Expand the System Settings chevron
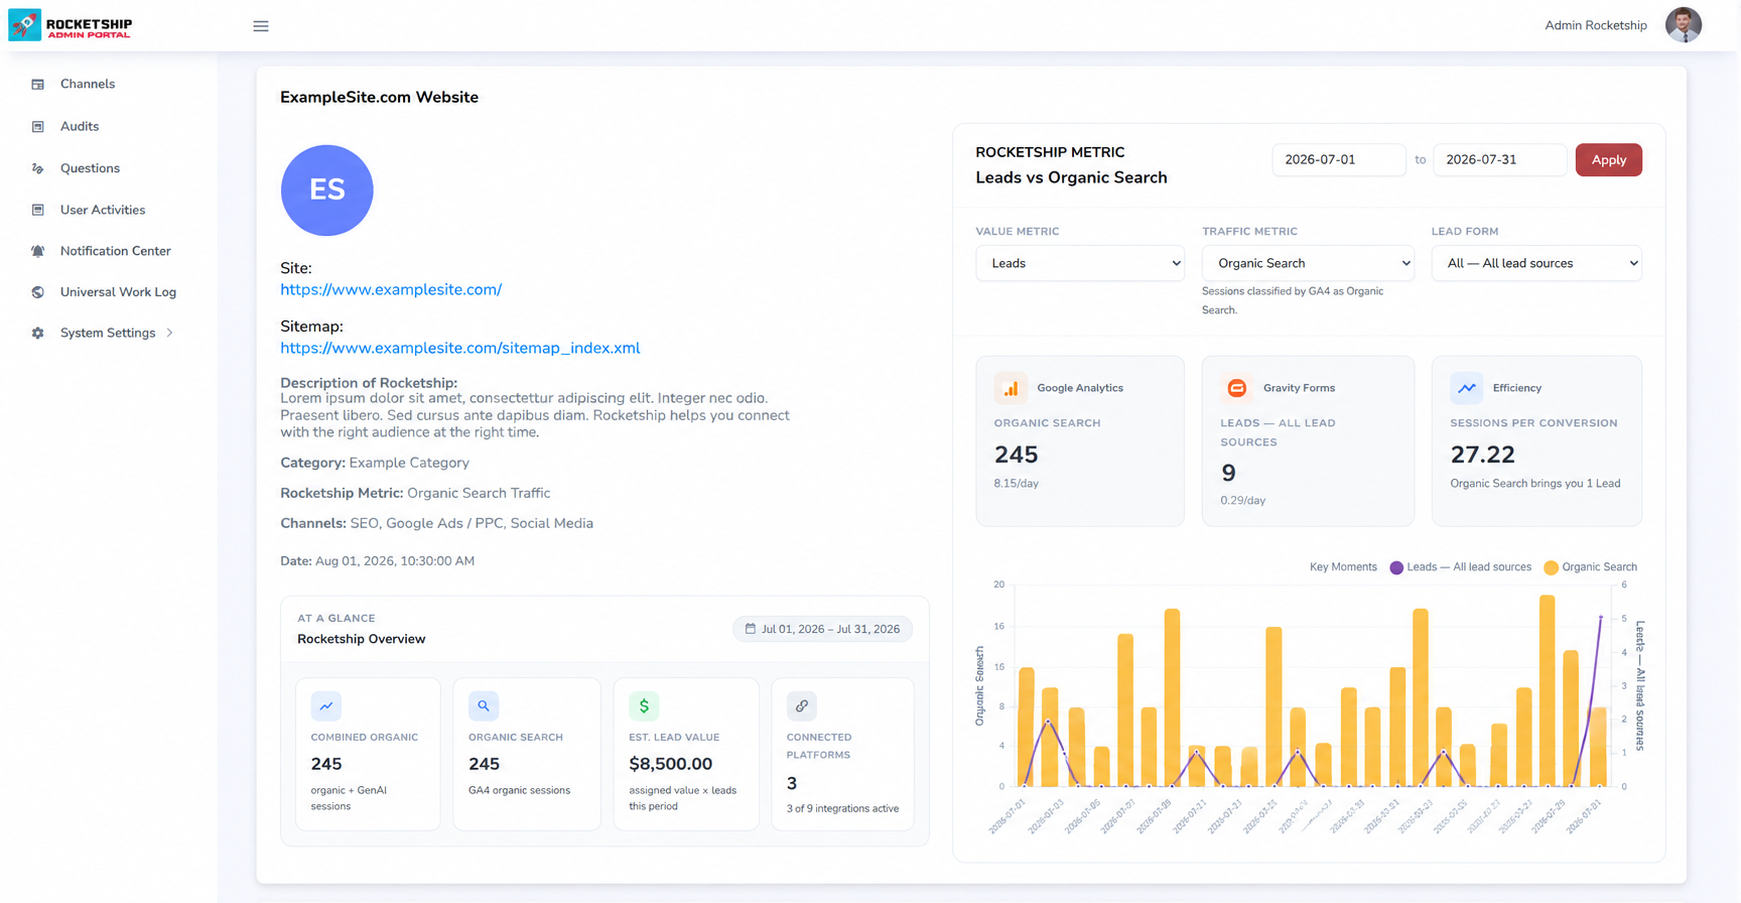The width and height of the screenshot is (1741, 903). pyautogui.click(x=170, y=333)
